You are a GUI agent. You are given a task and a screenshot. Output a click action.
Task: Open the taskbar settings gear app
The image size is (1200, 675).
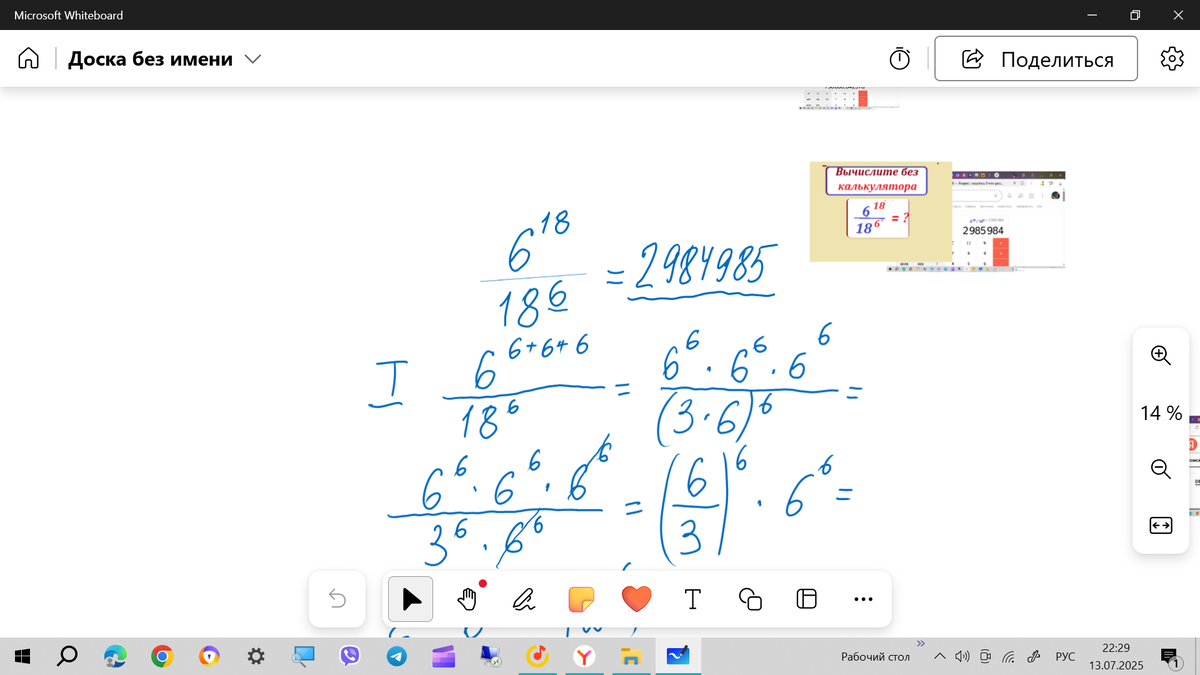[x=256, y=656]
